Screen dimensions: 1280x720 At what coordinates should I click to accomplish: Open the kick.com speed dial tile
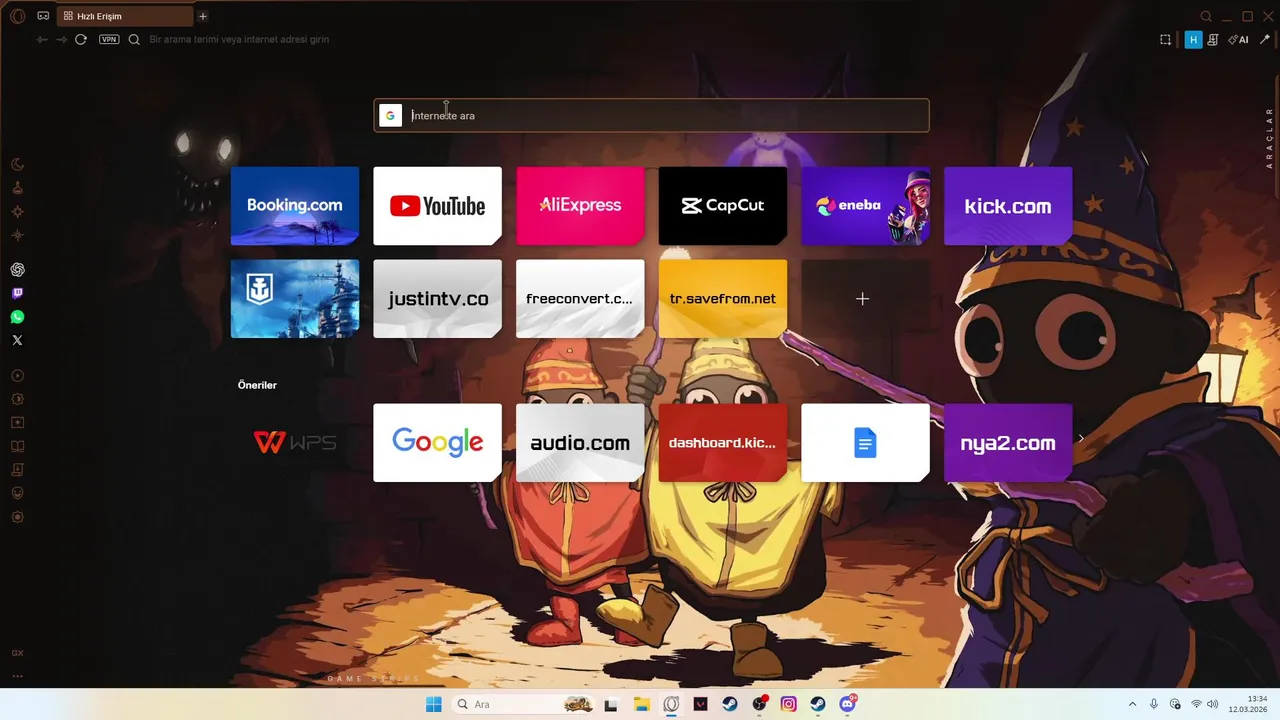click(1008, 206)
